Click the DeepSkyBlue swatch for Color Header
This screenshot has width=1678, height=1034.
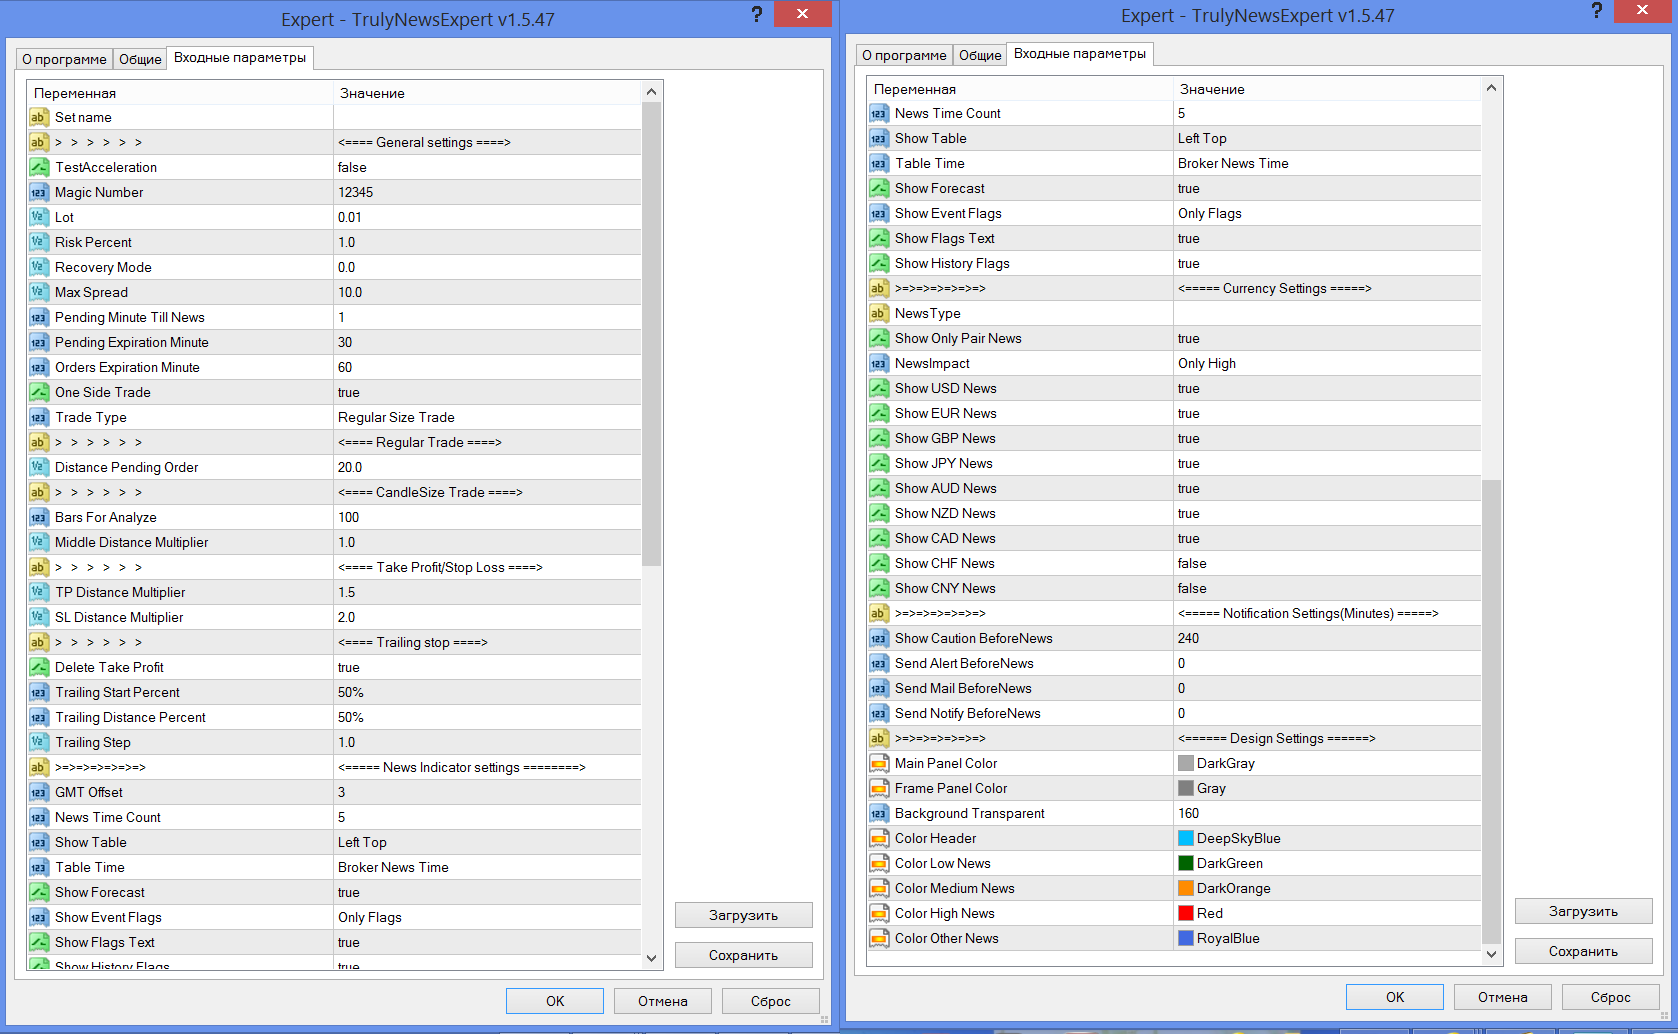point(1186,838)
